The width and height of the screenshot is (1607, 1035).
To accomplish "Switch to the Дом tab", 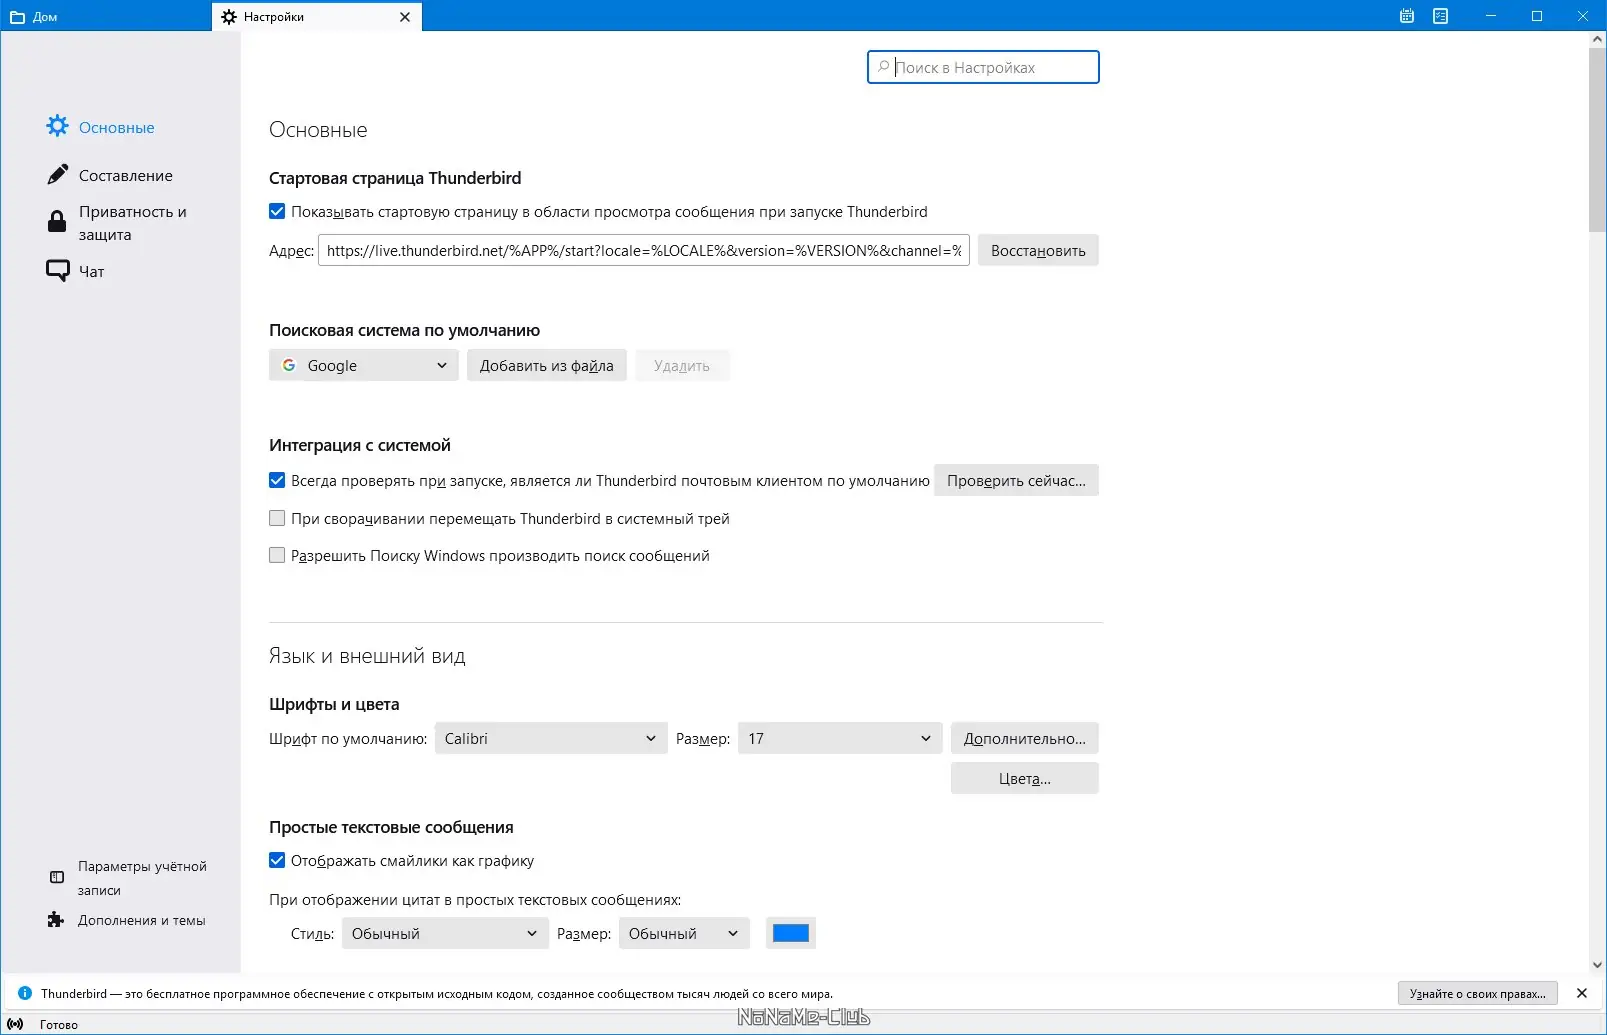I will [106, 17].
